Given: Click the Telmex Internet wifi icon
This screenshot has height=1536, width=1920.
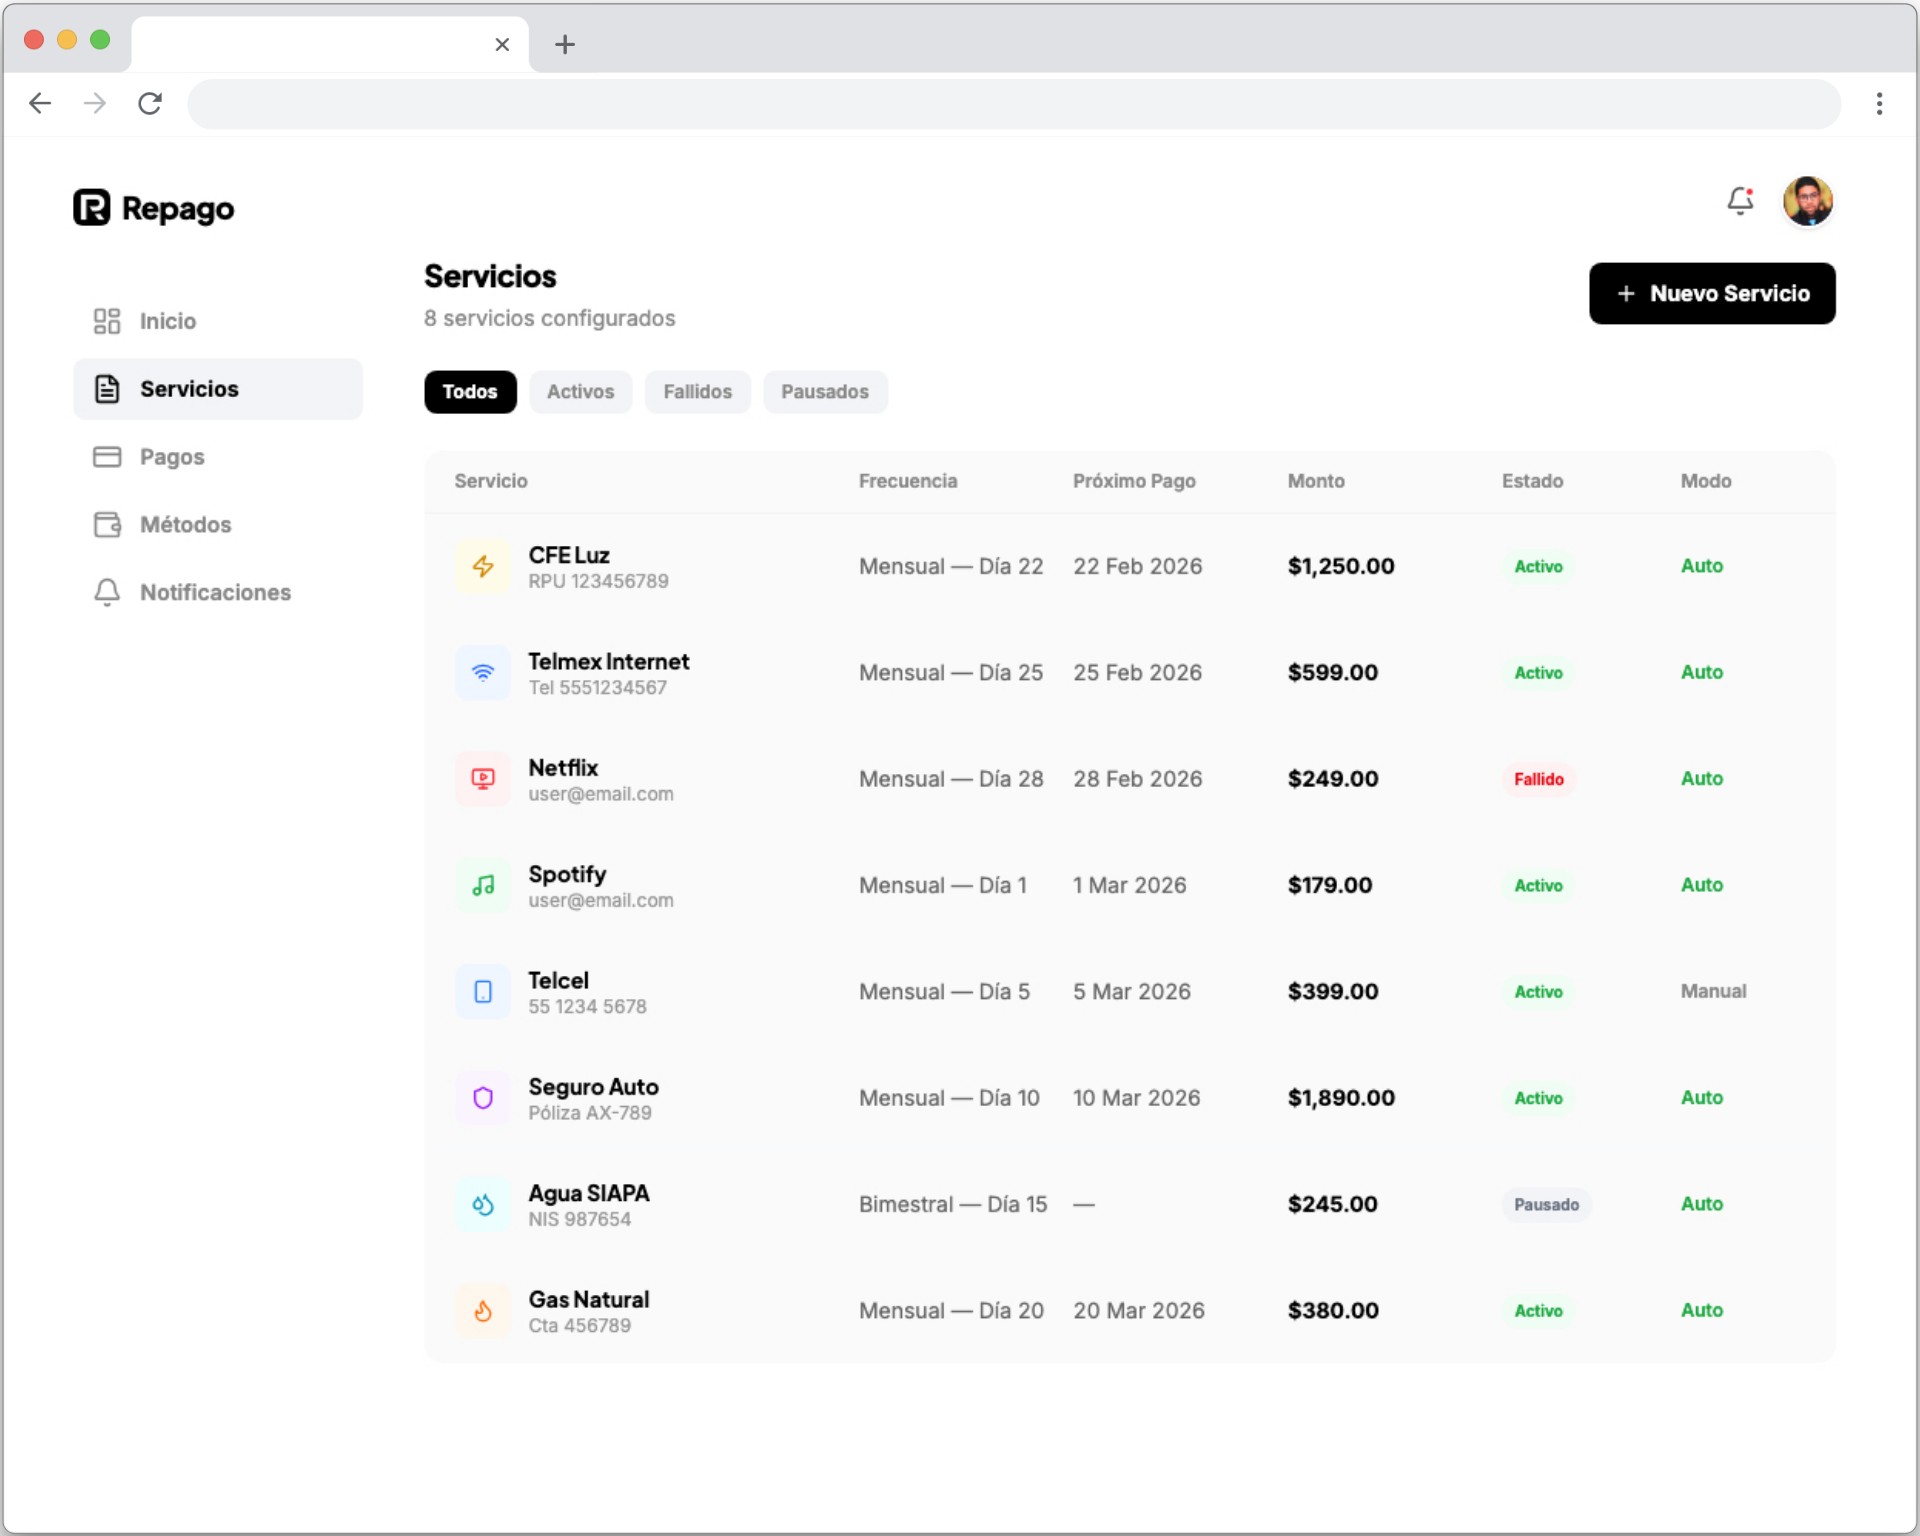Looking at the screenshot, I should [483, 673].
